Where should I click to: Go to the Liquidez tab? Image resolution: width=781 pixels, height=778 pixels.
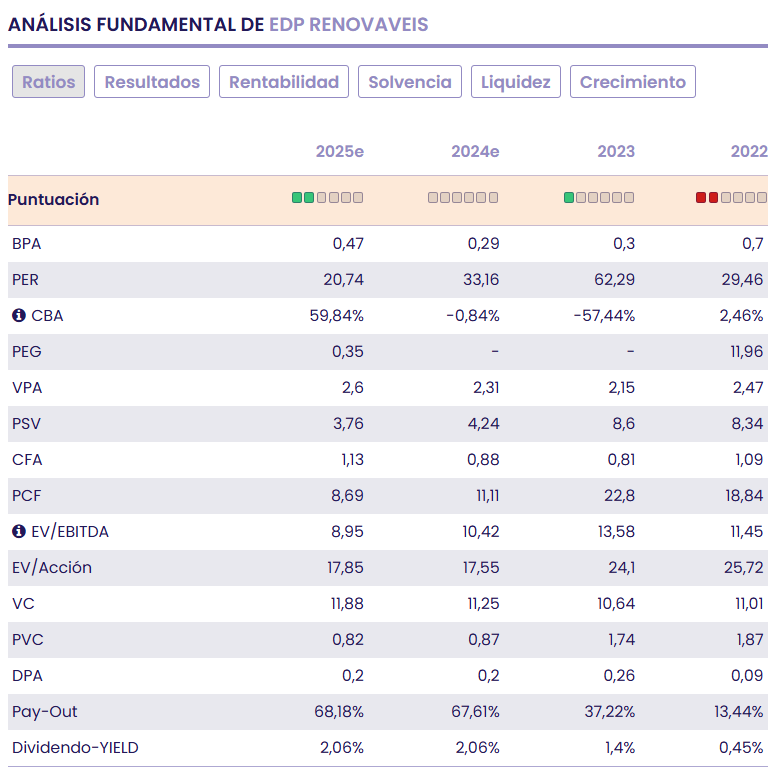click(516, 82)
